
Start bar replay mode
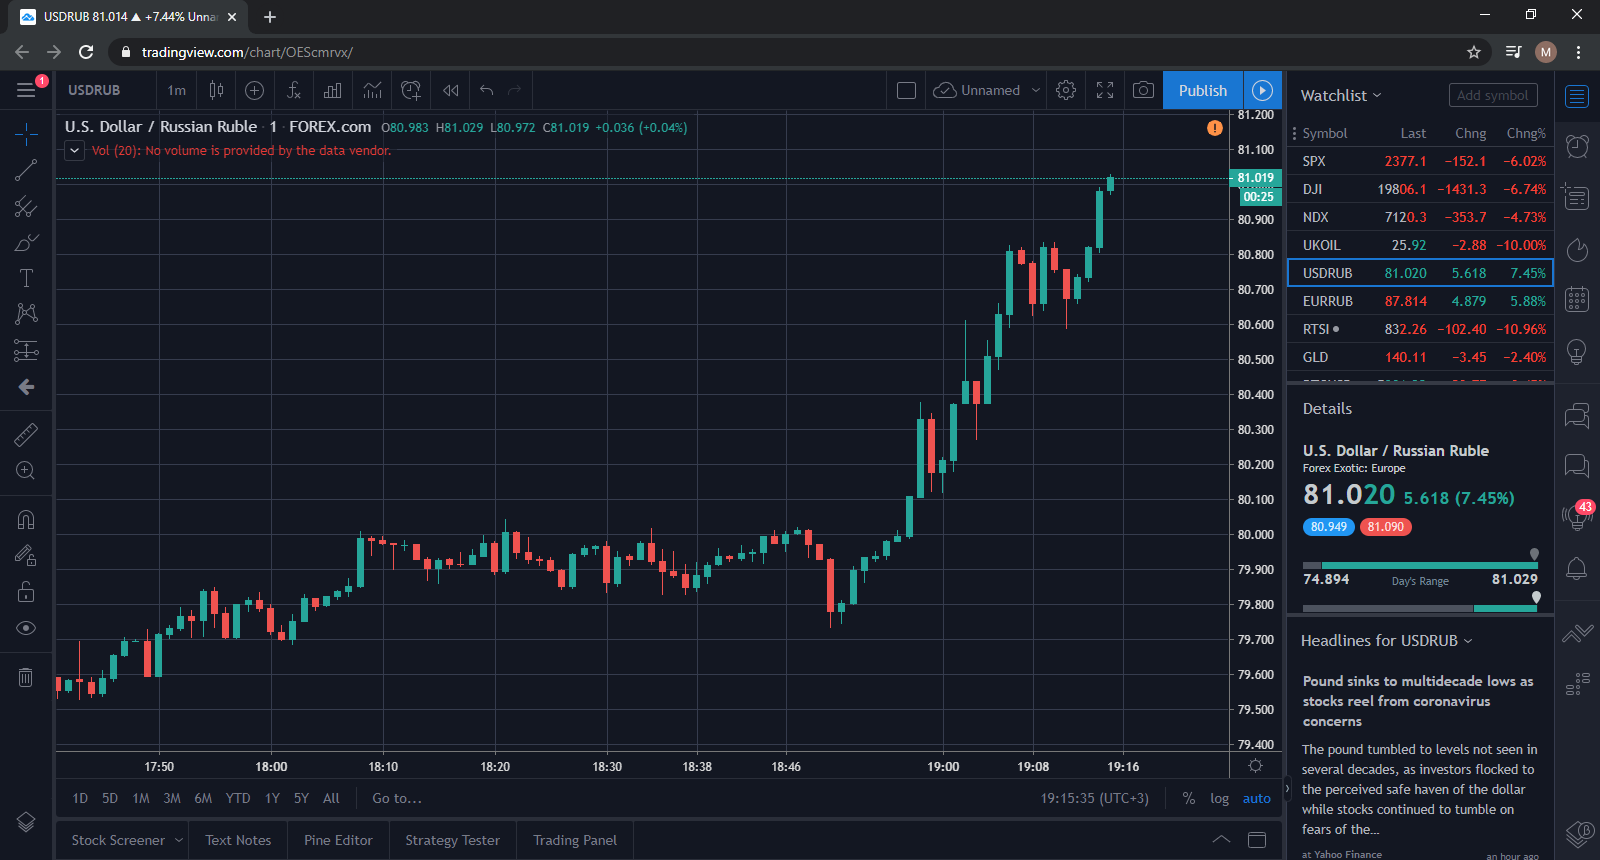pos(451,90)
